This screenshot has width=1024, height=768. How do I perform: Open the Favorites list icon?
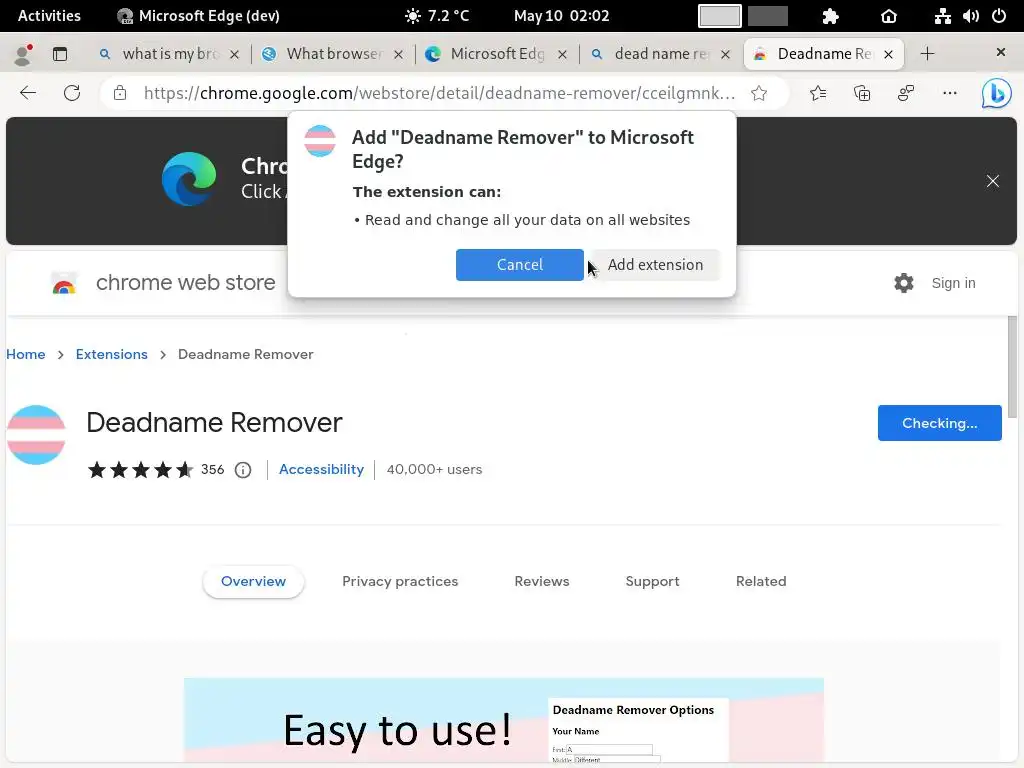[818, 93]
